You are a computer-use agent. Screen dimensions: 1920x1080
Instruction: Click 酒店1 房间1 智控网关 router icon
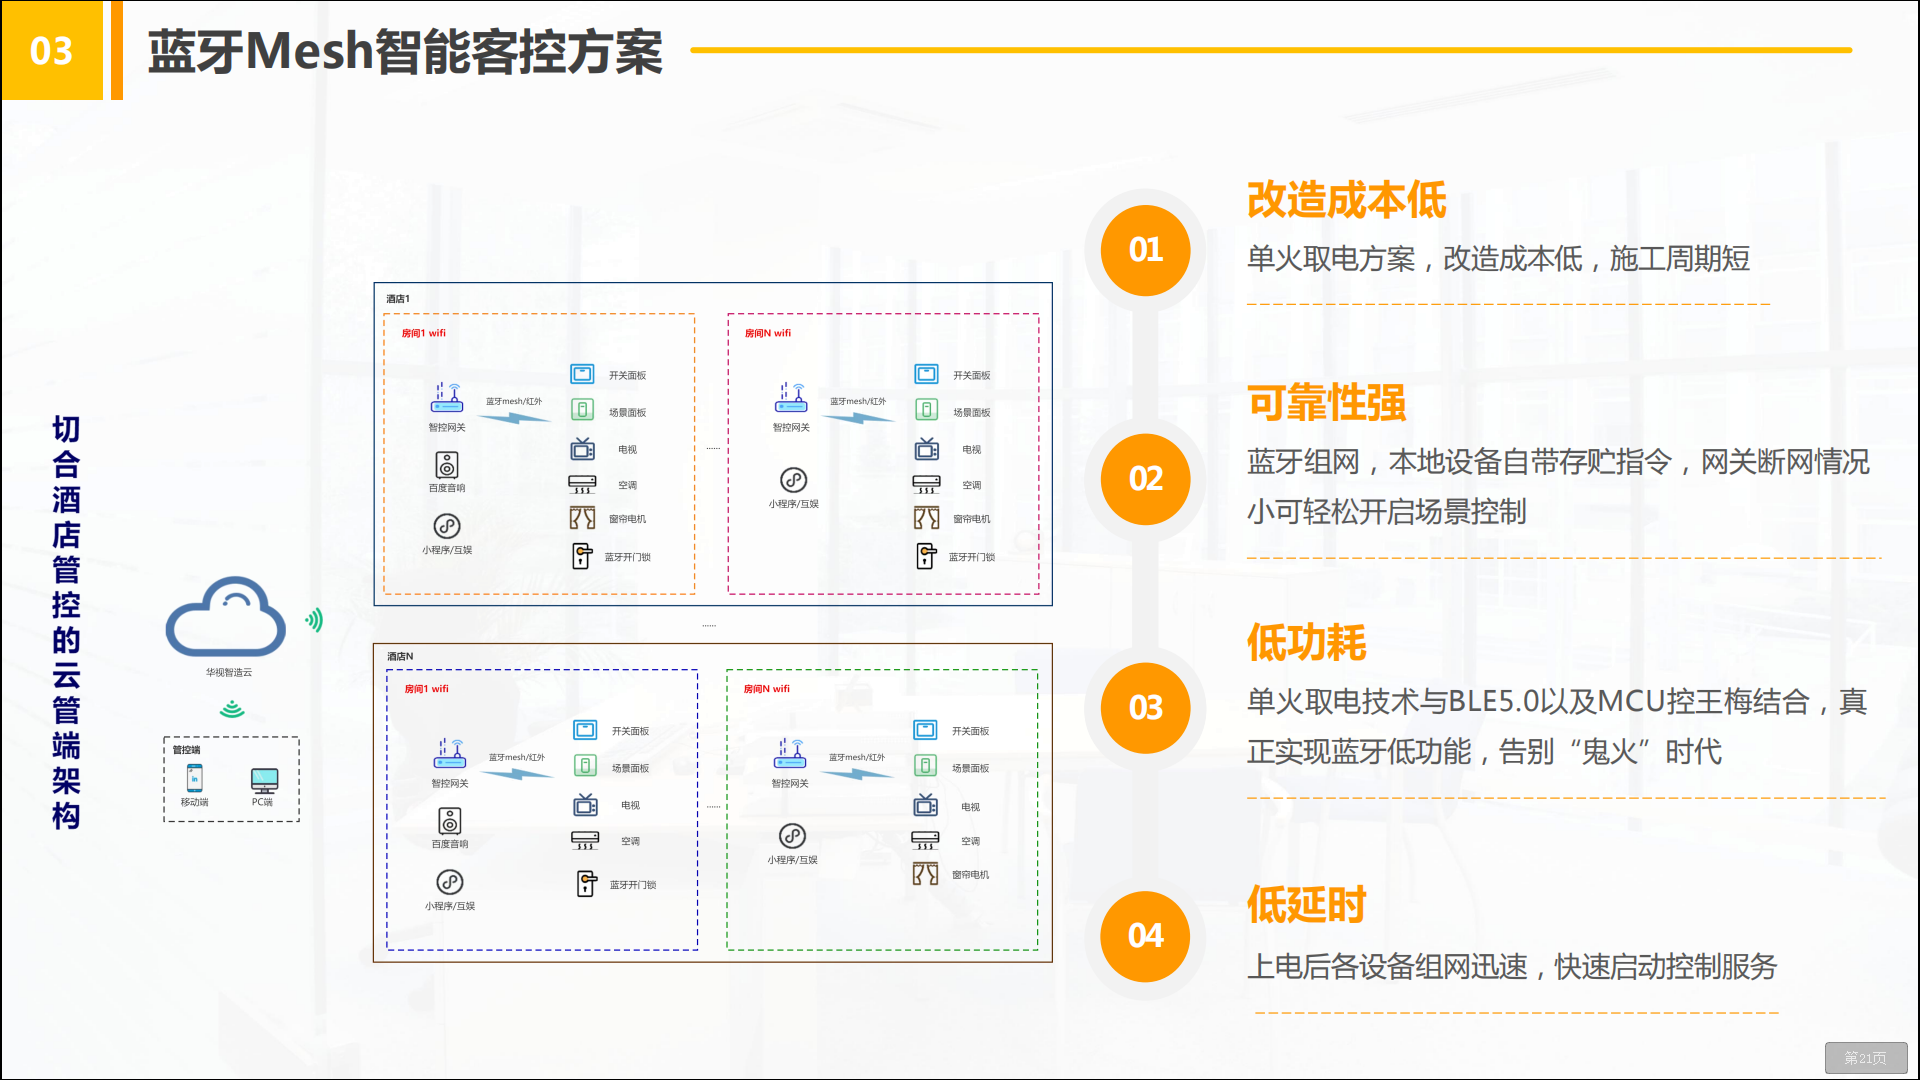click(x=447, y=398)
